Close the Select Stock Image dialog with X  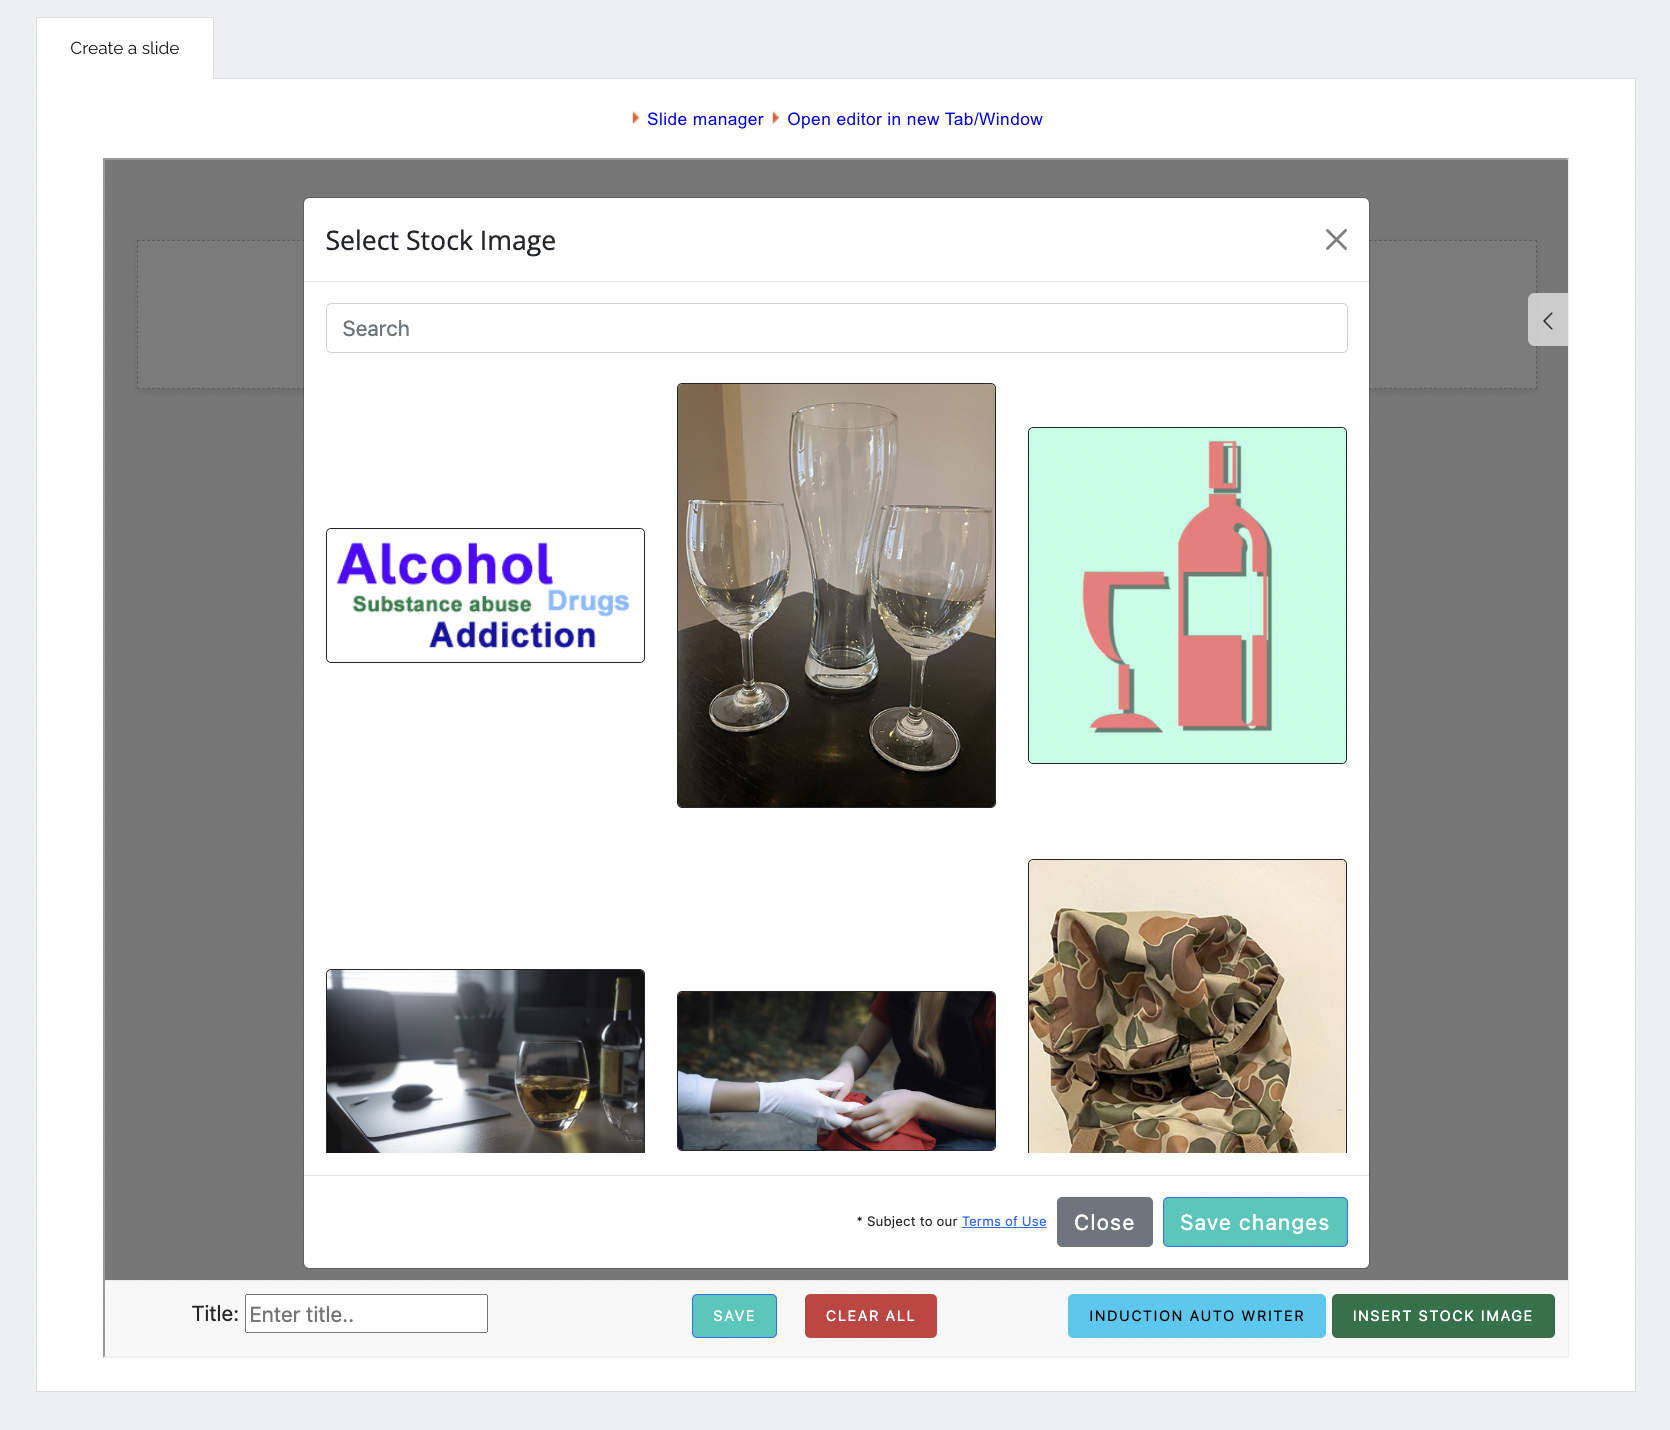[1336, 240]
